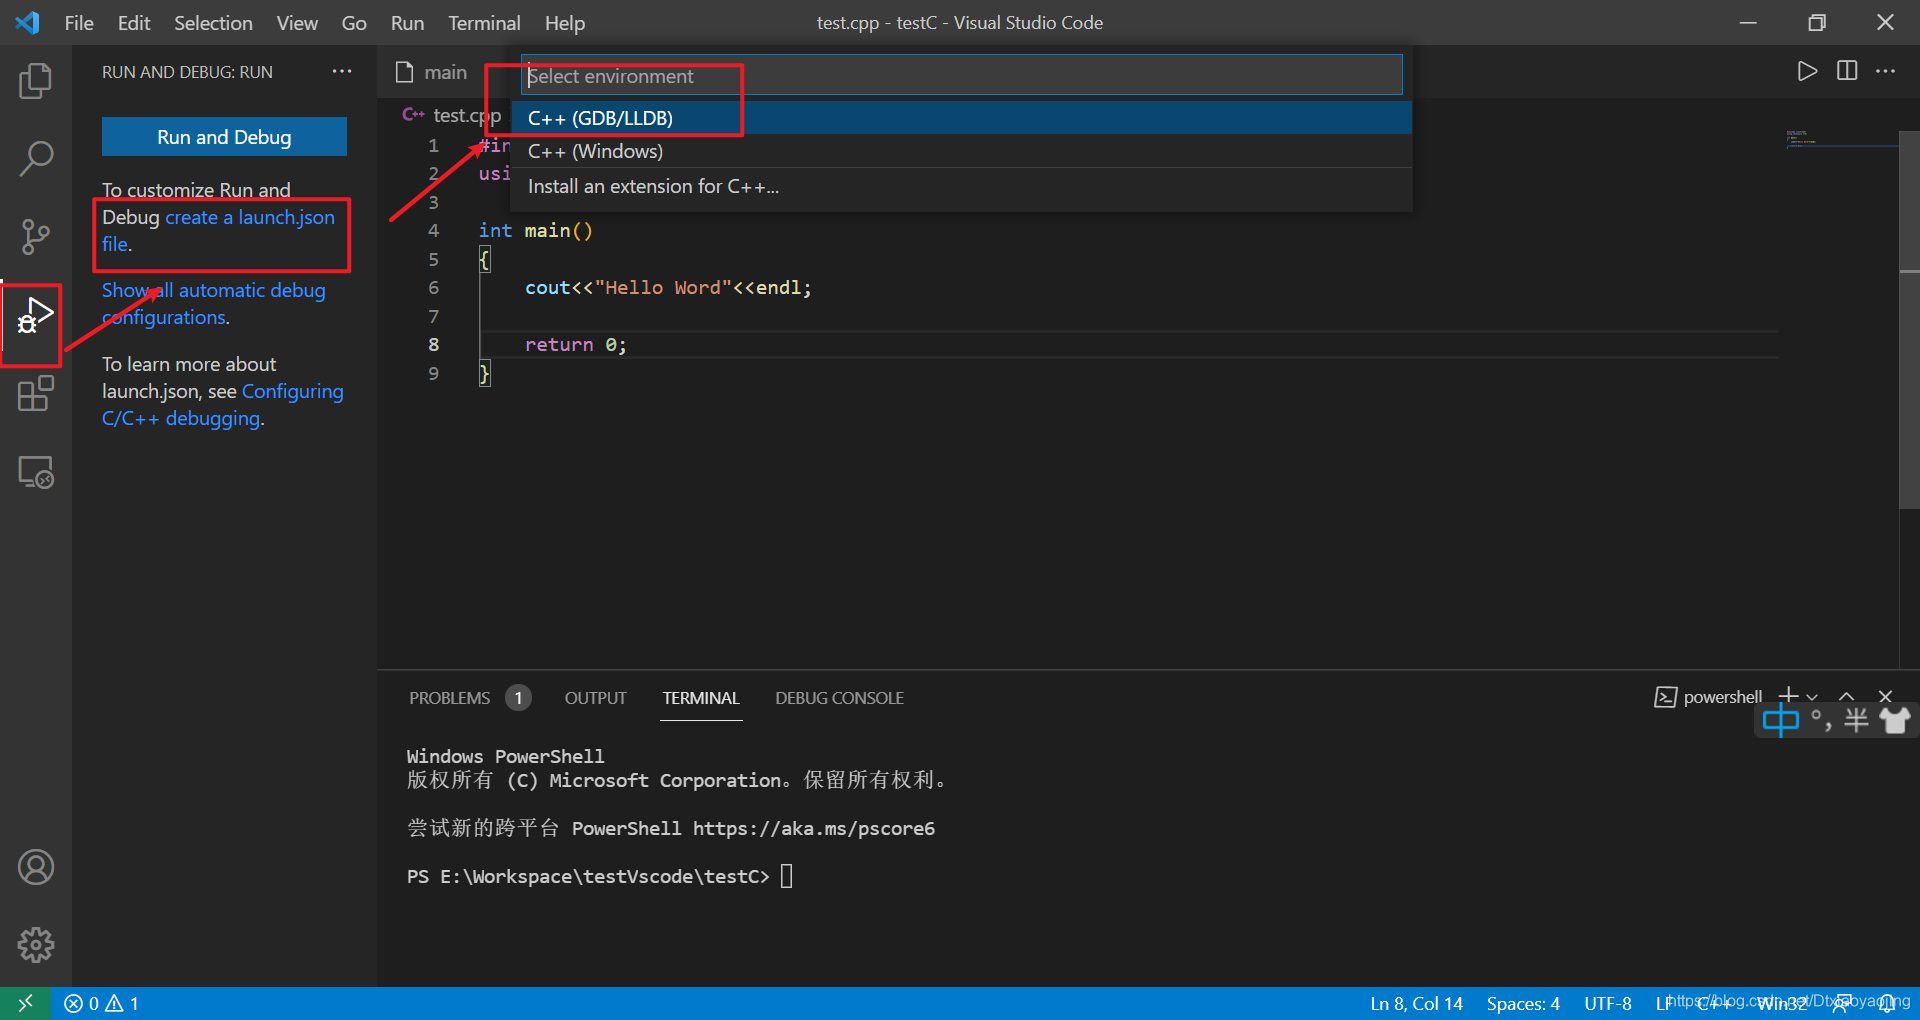The image size is (1920, 1020).
Task: Click the editor vertical scrollbar
Action: (x=1909, y=320)
